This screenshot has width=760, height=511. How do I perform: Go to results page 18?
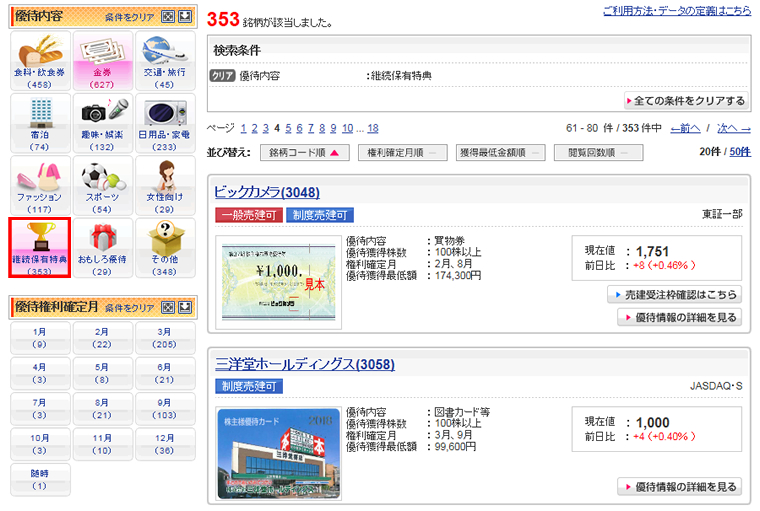[373, 128]
